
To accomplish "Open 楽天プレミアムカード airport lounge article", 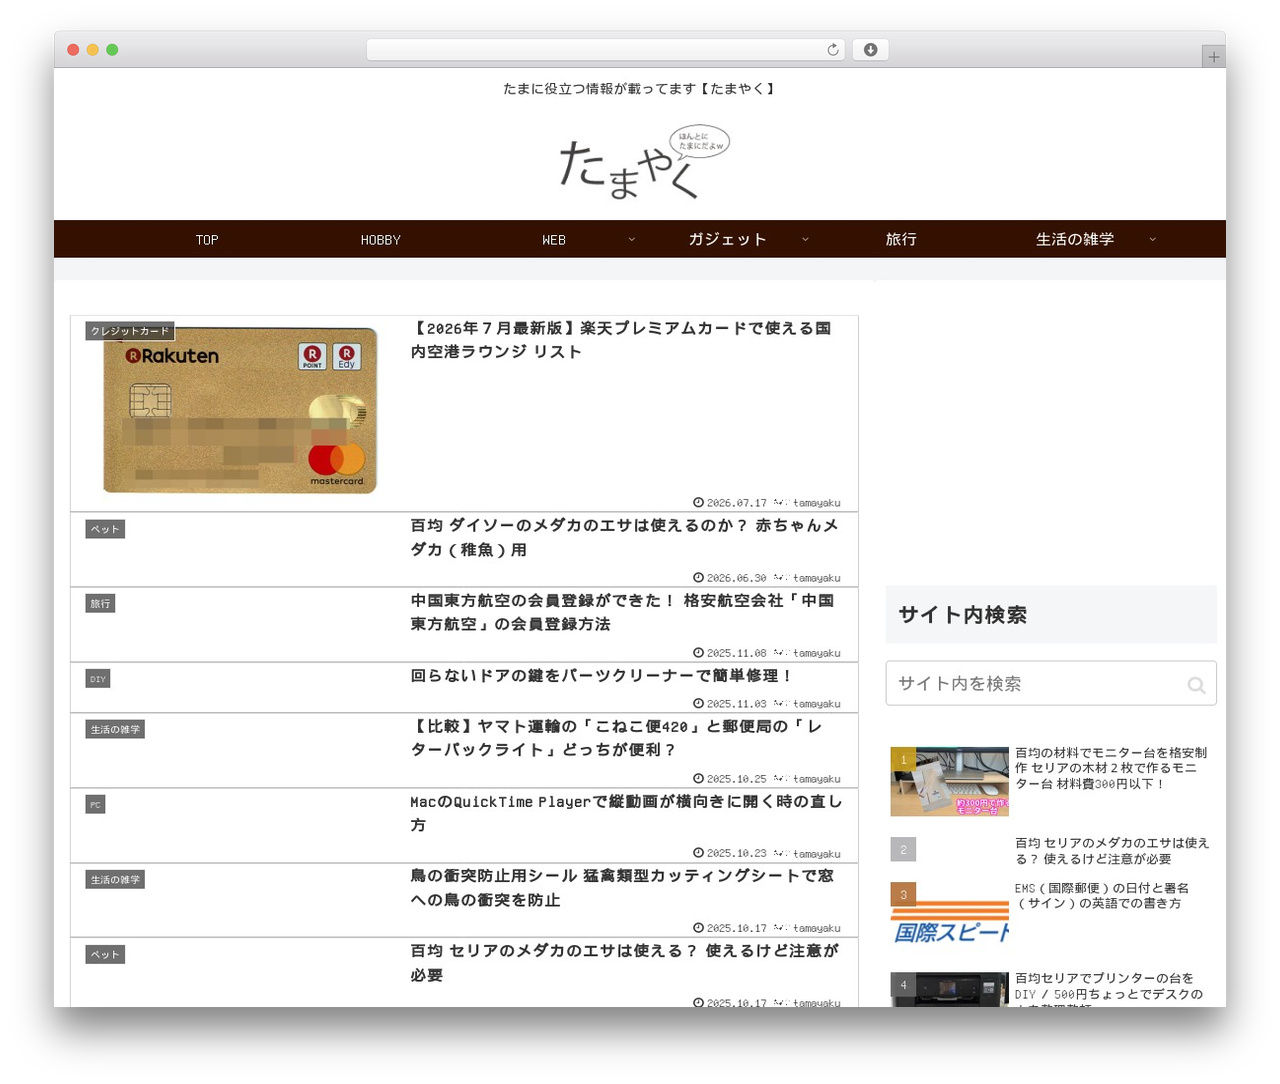I will 620,340.
